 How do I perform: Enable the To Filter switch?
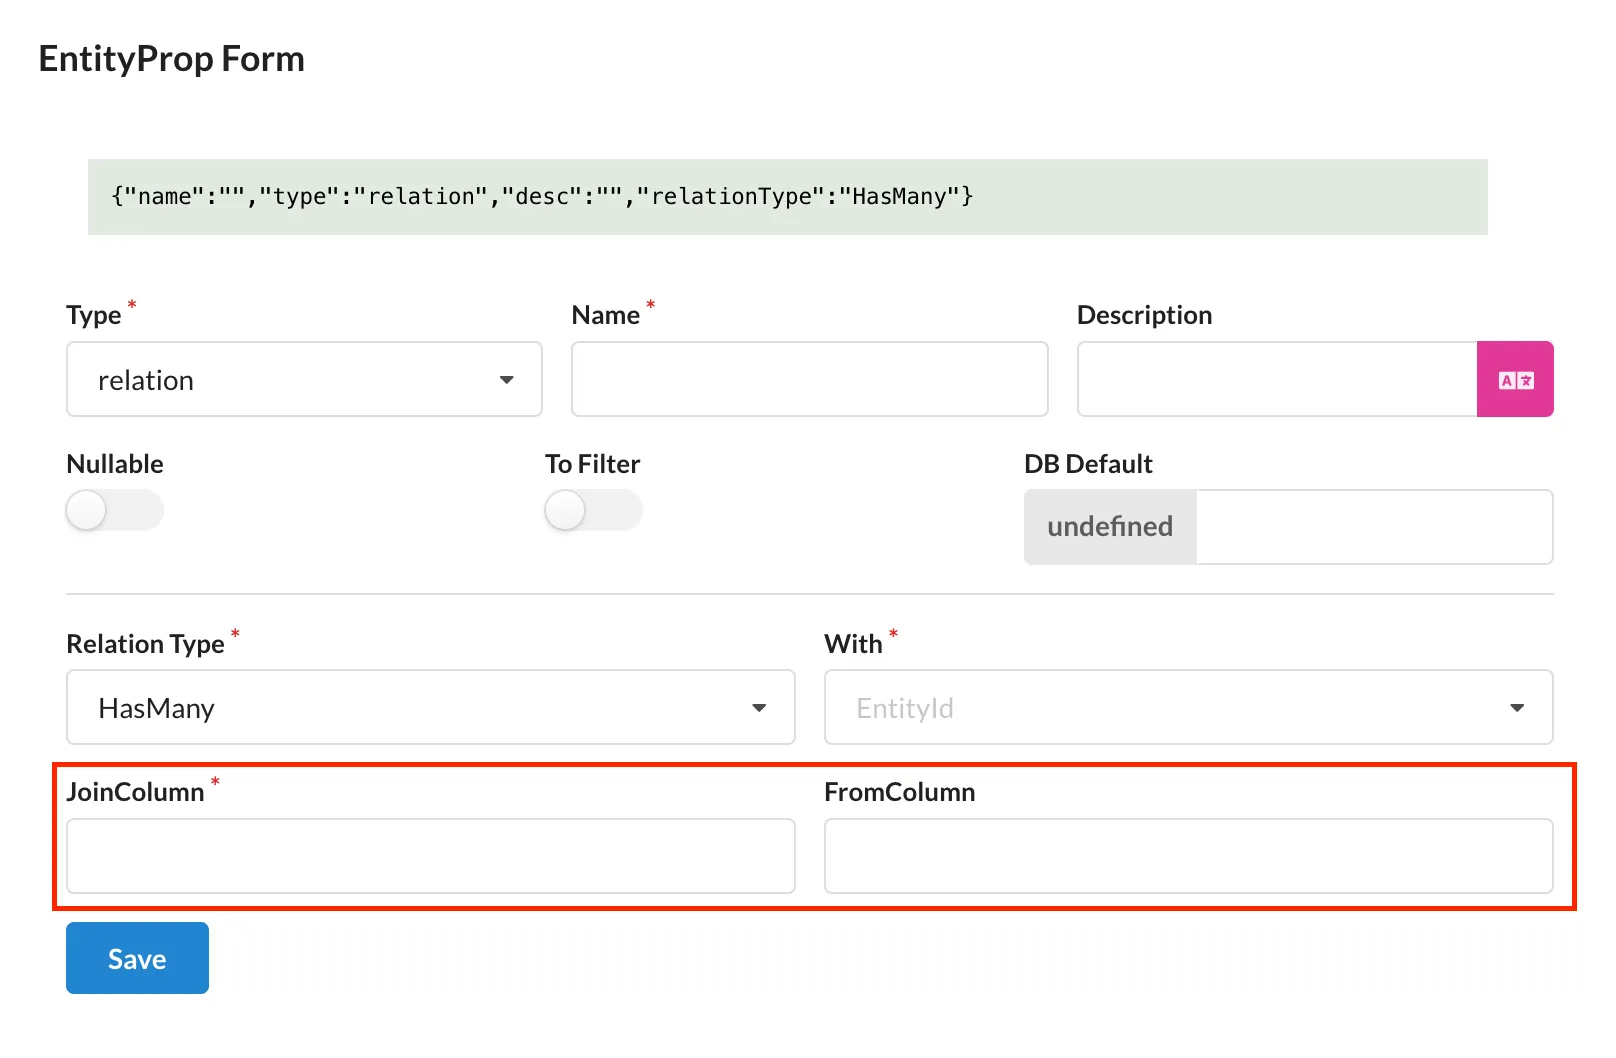[x=593, y=511]
